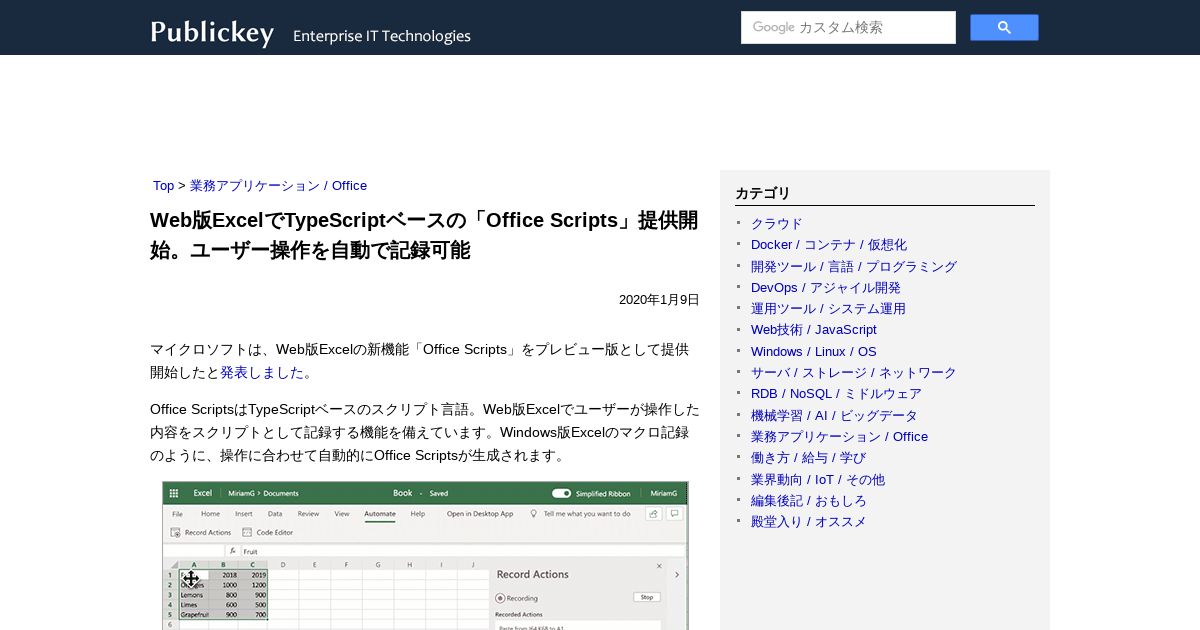Open Windows / Linux / OS category
Image resolution: width=1200 pixels, height=630 pixels.
click(813, 352)
